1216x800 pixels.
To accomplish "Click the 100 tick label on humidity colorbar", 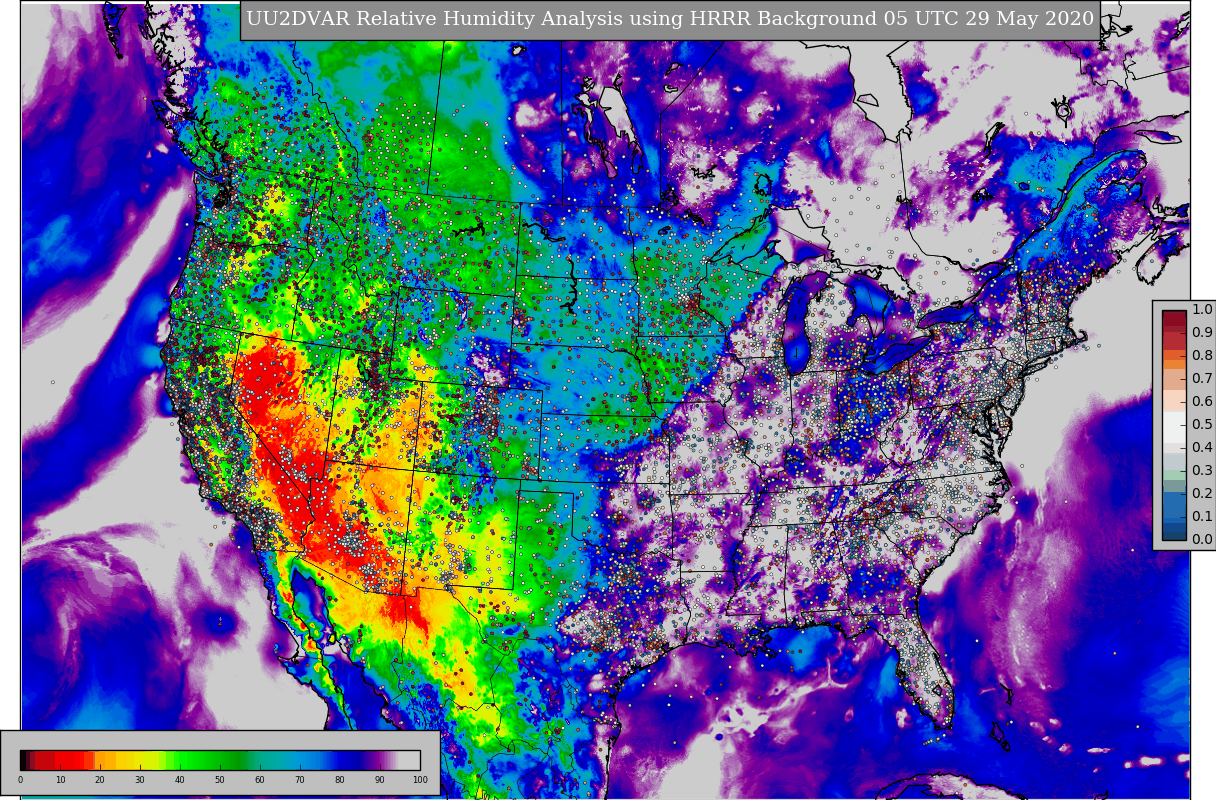I will coord(420,780).
